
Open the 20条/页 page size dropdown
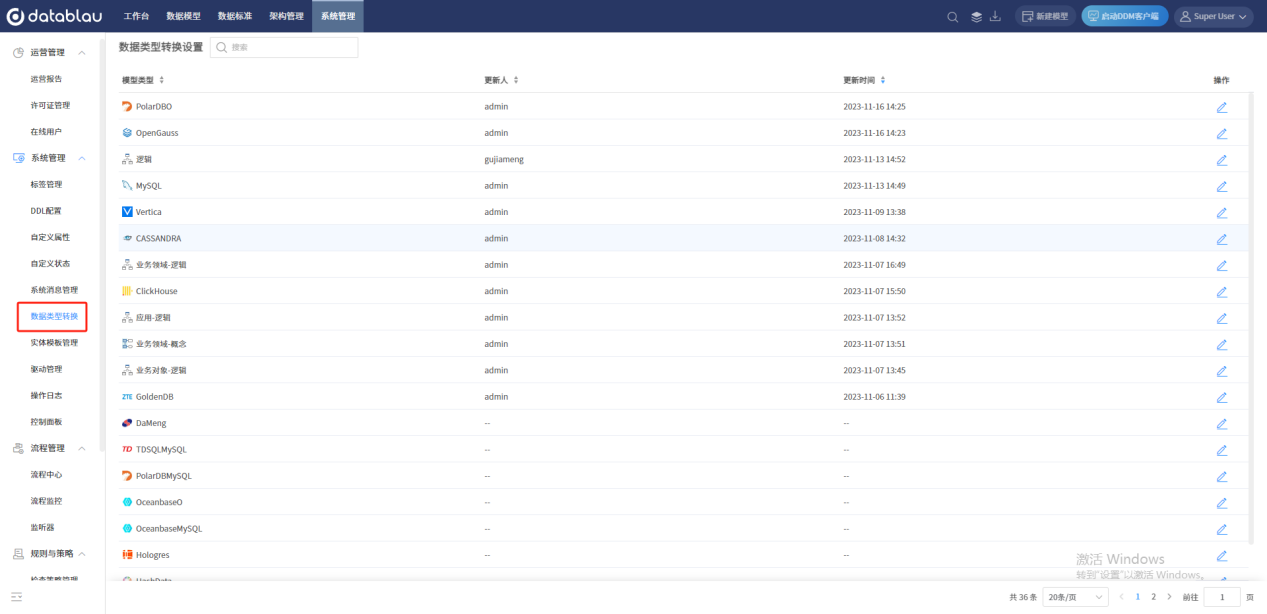(x=1075, y=597)
